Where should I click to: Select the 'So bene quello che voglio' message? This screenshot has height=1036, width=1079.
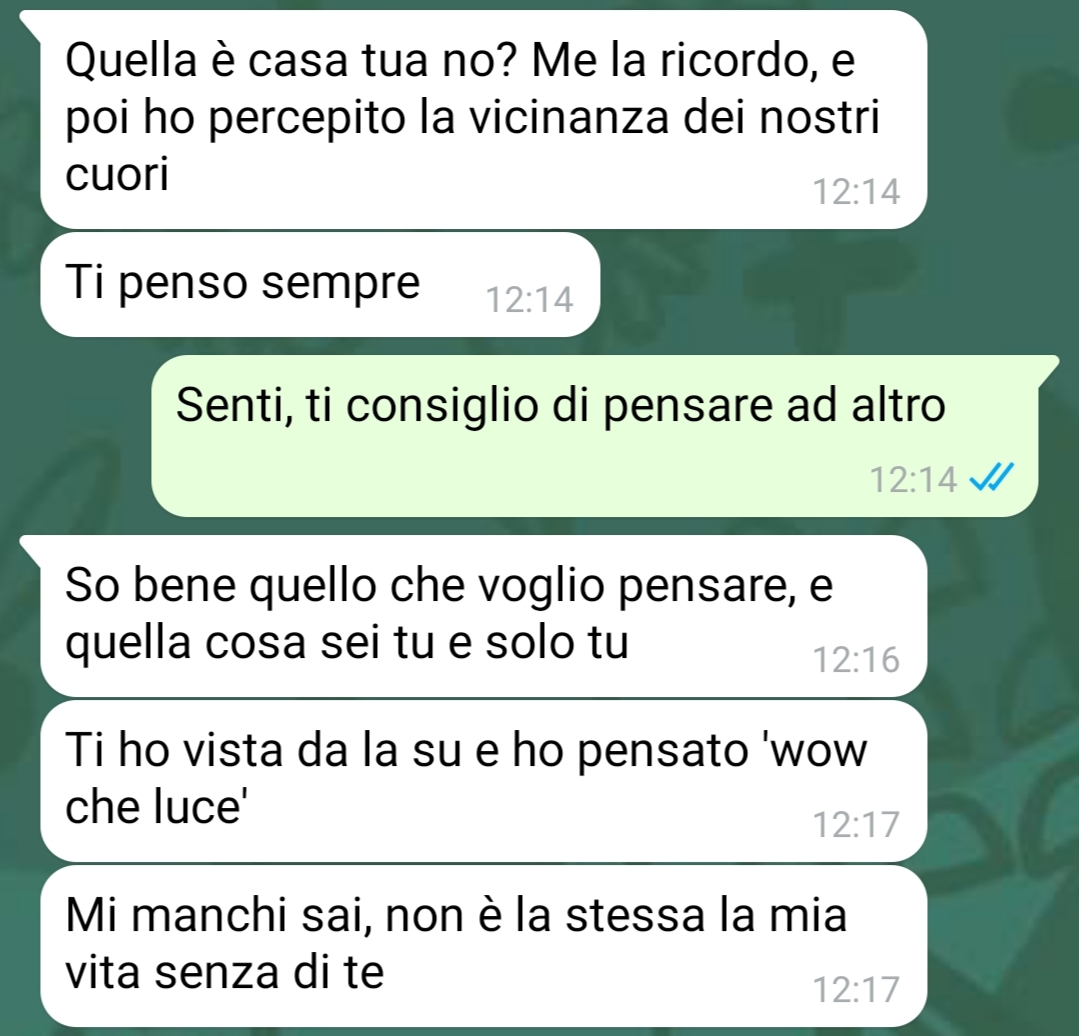483,616
